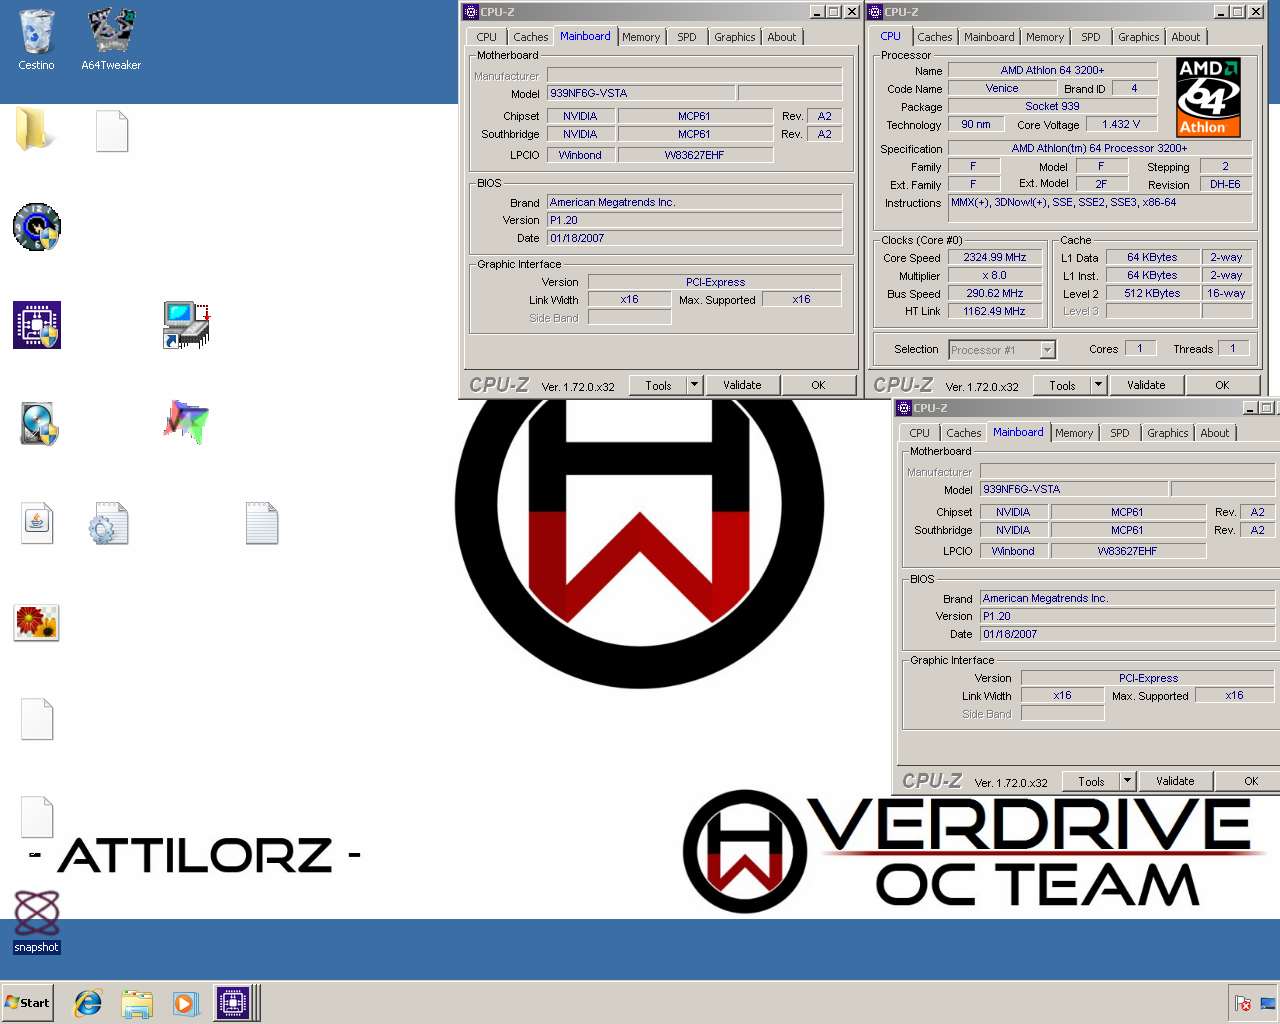Screen dimensions: 1280x1024
Task: Click the Action Center flag tray icon
Action: pyautogui.click(x=1243, y=1003)
